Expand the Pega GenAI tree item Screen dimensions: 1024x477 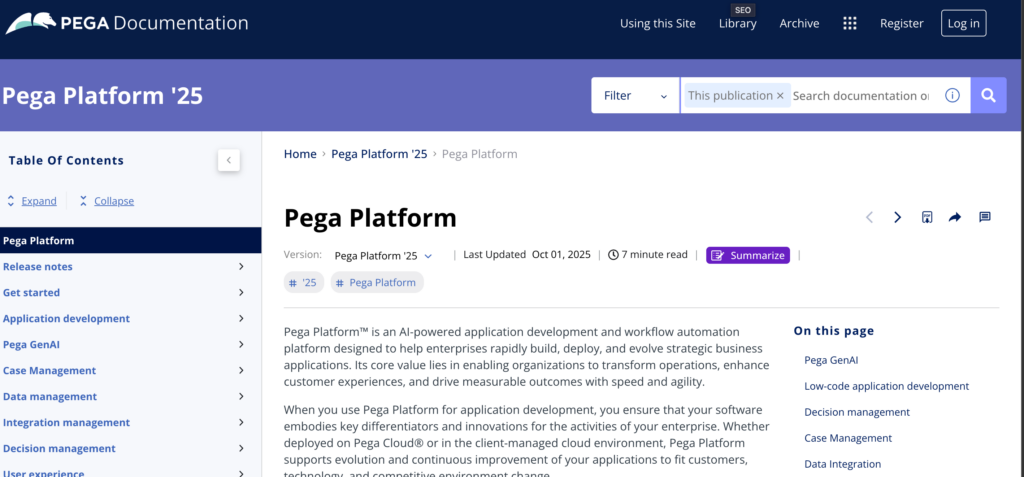241,345
